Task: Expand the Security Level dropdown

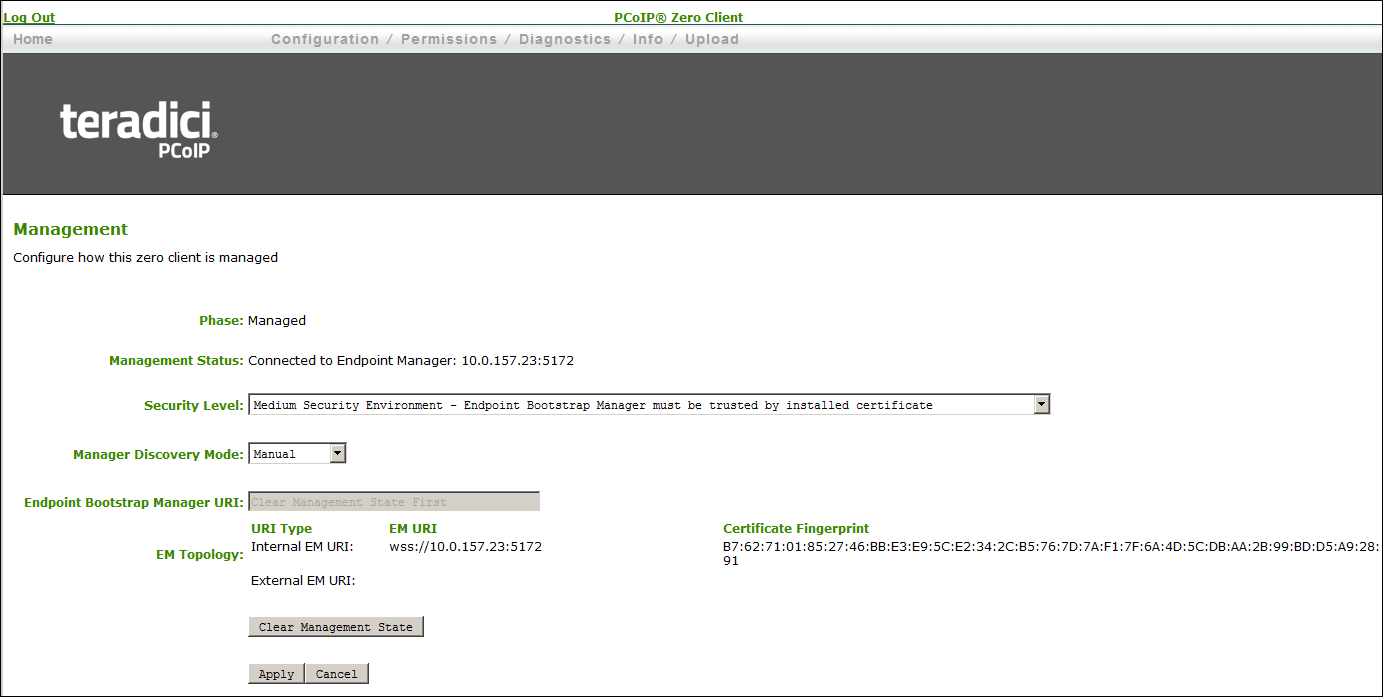Action: (x=649, y=404)
